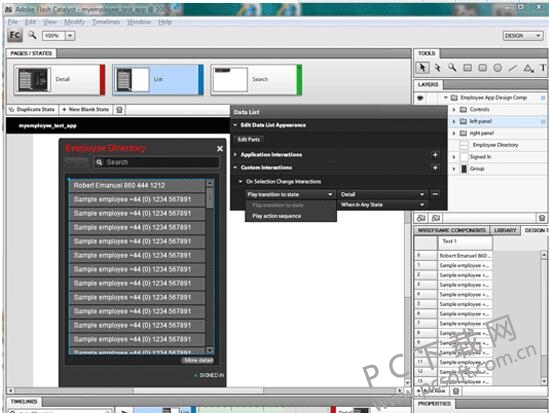The width and height of the screenshot is (549, 413).
Task: Collapse the Edit Data List Appearance section
Action: pos(235,125)
